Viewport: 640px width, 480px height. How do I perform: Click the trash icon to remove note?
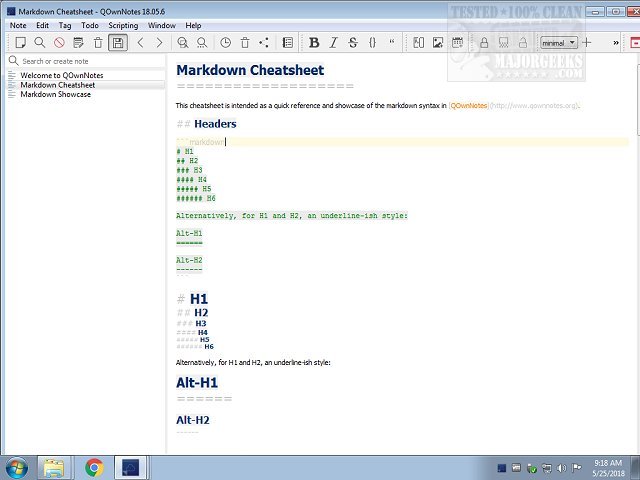pyautogui.click(x=98, y=43)
